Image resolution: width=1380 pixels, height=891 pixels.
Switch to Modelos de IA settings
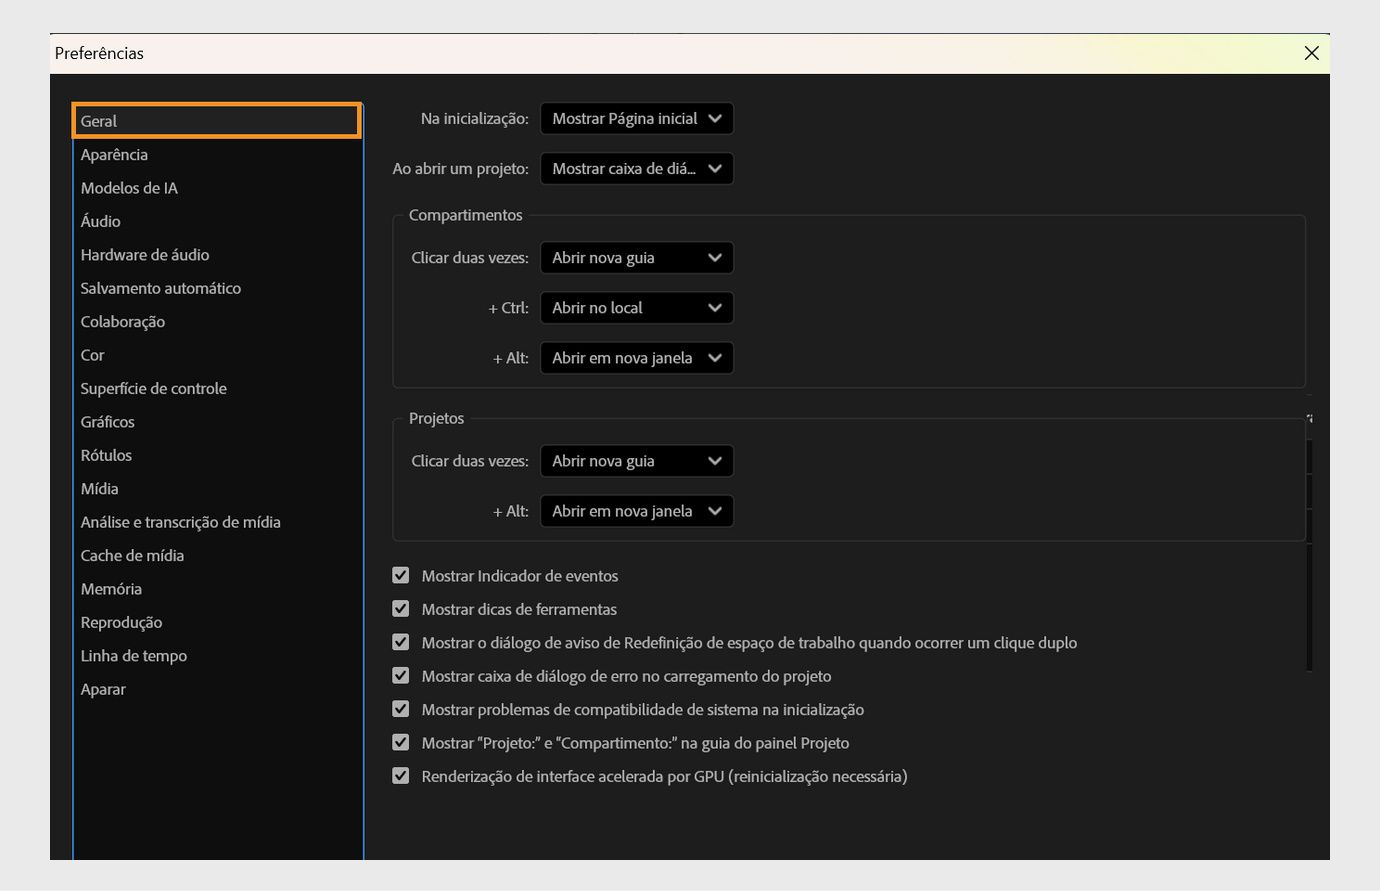[x=129, y=187]
